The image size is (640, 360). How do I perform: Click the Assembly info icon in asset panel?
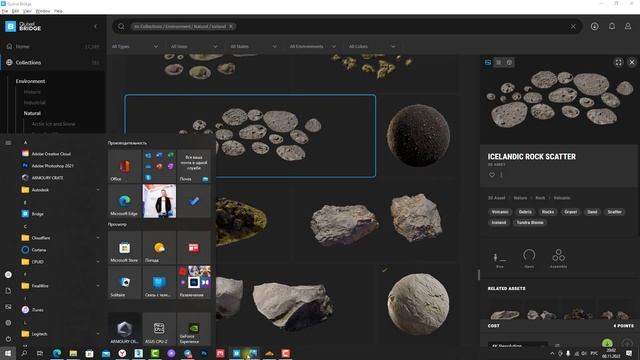tap(558, 259)
